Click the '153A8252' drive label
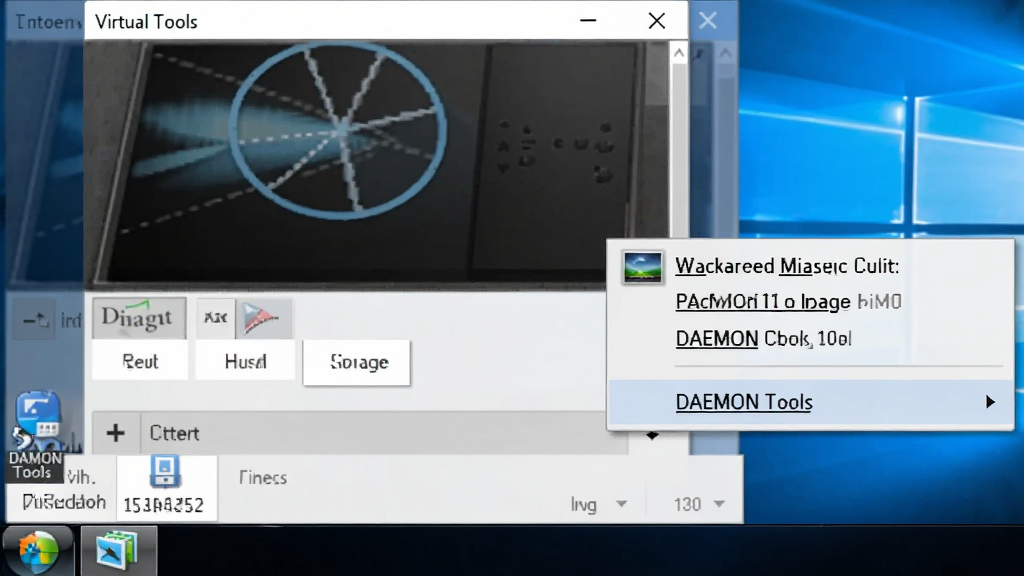Screen dimensions: 1024x576 click(163, 505)
